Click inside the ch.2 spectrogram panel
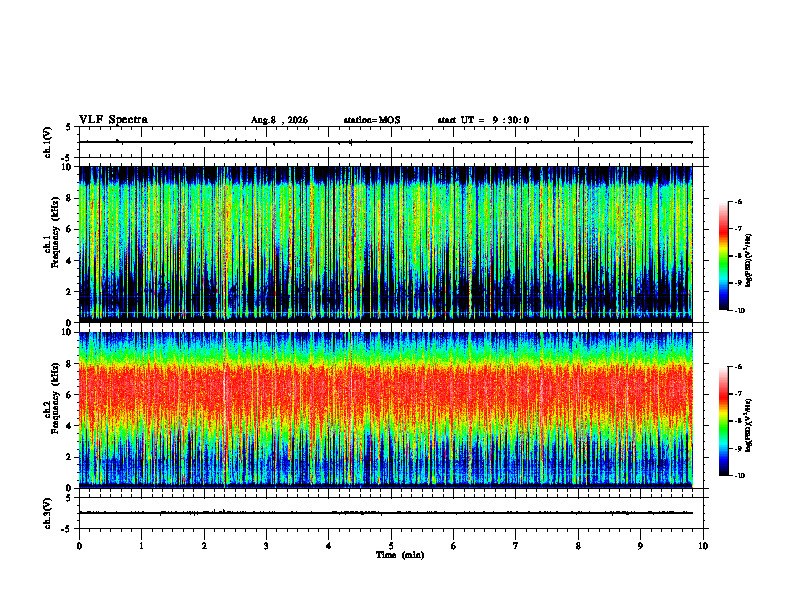792x612 pixels. tap(386, 410)
